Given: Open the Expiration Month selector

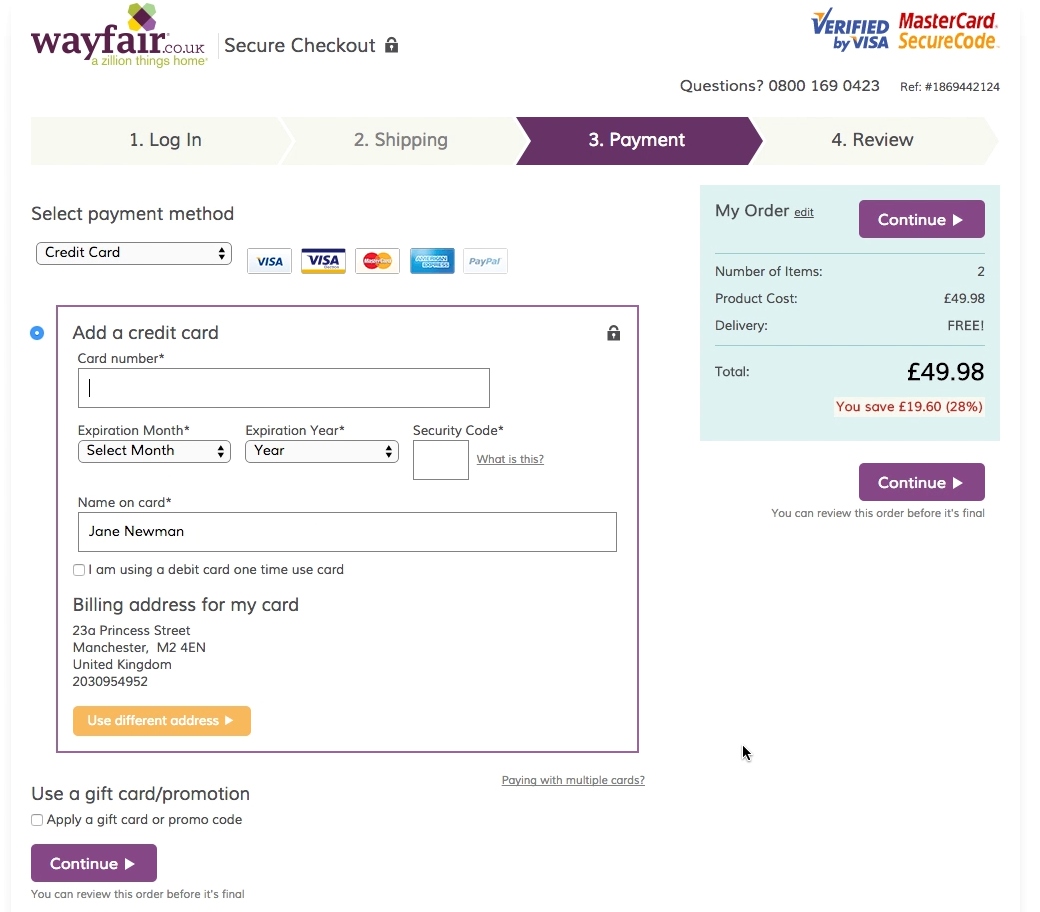Looking at the screenshot, I should (154, 451).
